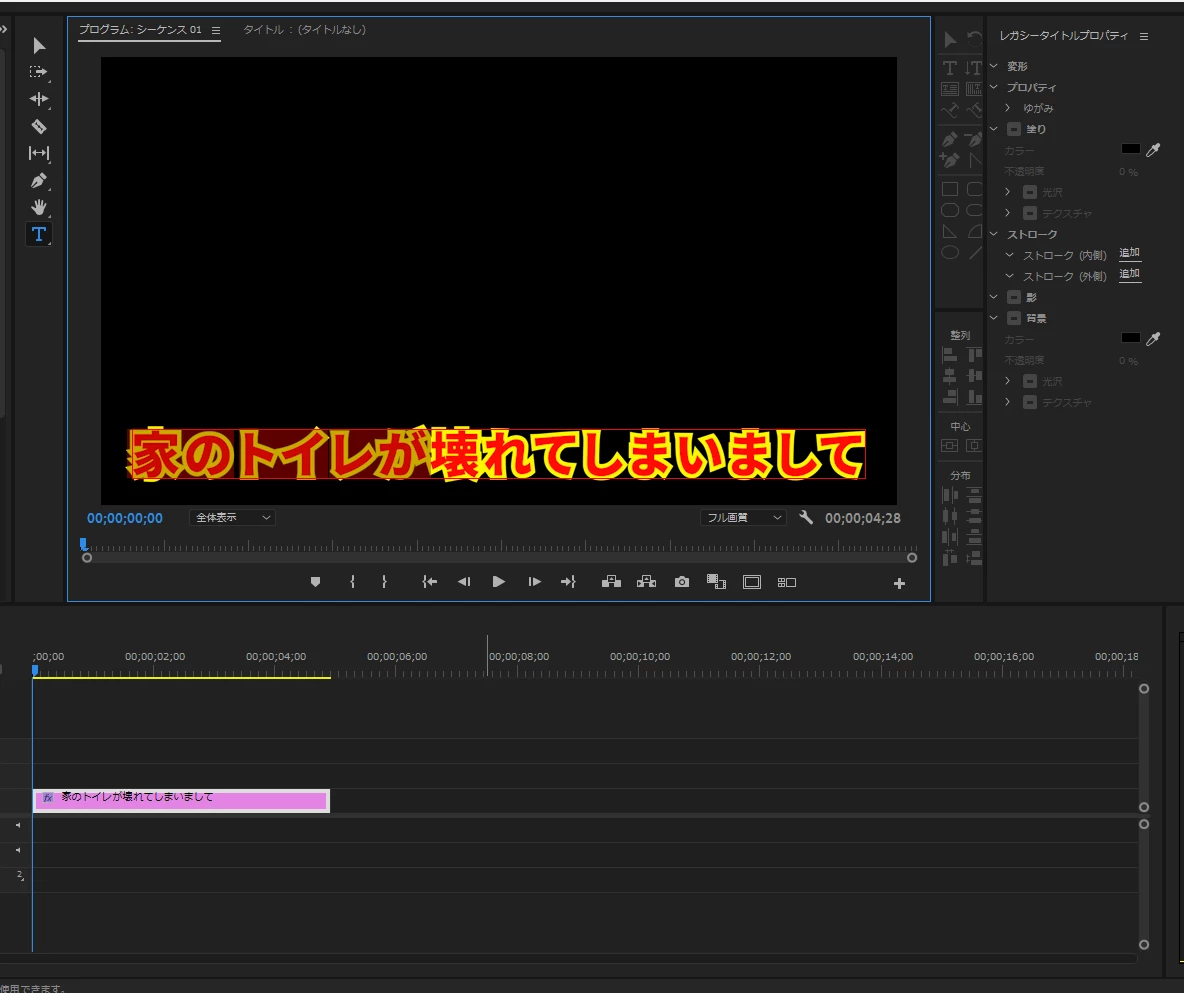Collapse ストローク (外側) row
The width and height of the screenshot is (1184, 993).
1010,276
